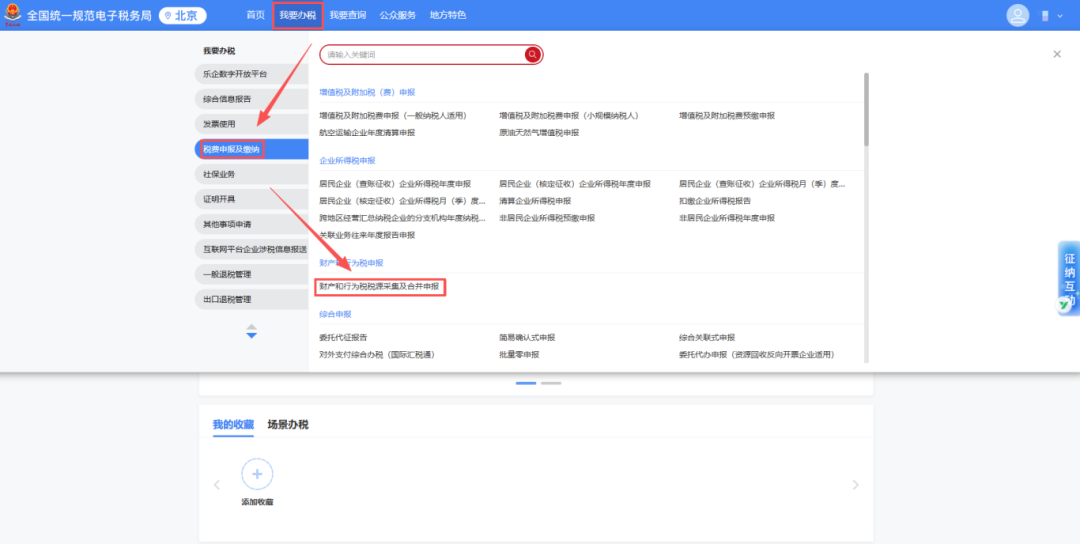
Task: Click the red magnifier search icon
Action: (x=533, y=54)
